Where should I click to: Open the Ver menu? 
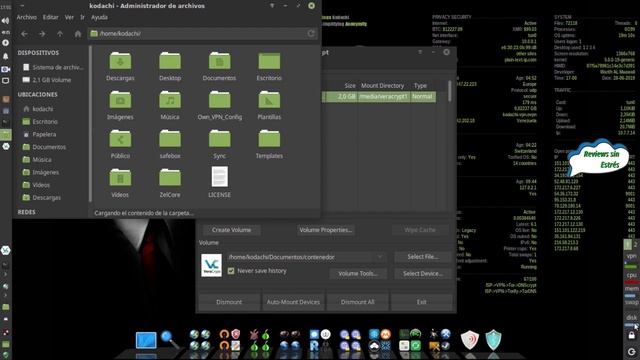coord(69,17)
